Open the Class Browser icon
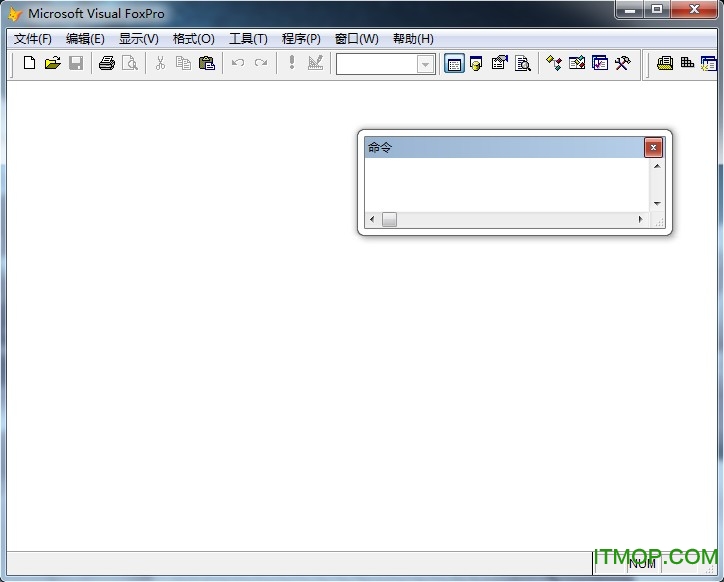724x582 pixels. click(554, 63)
